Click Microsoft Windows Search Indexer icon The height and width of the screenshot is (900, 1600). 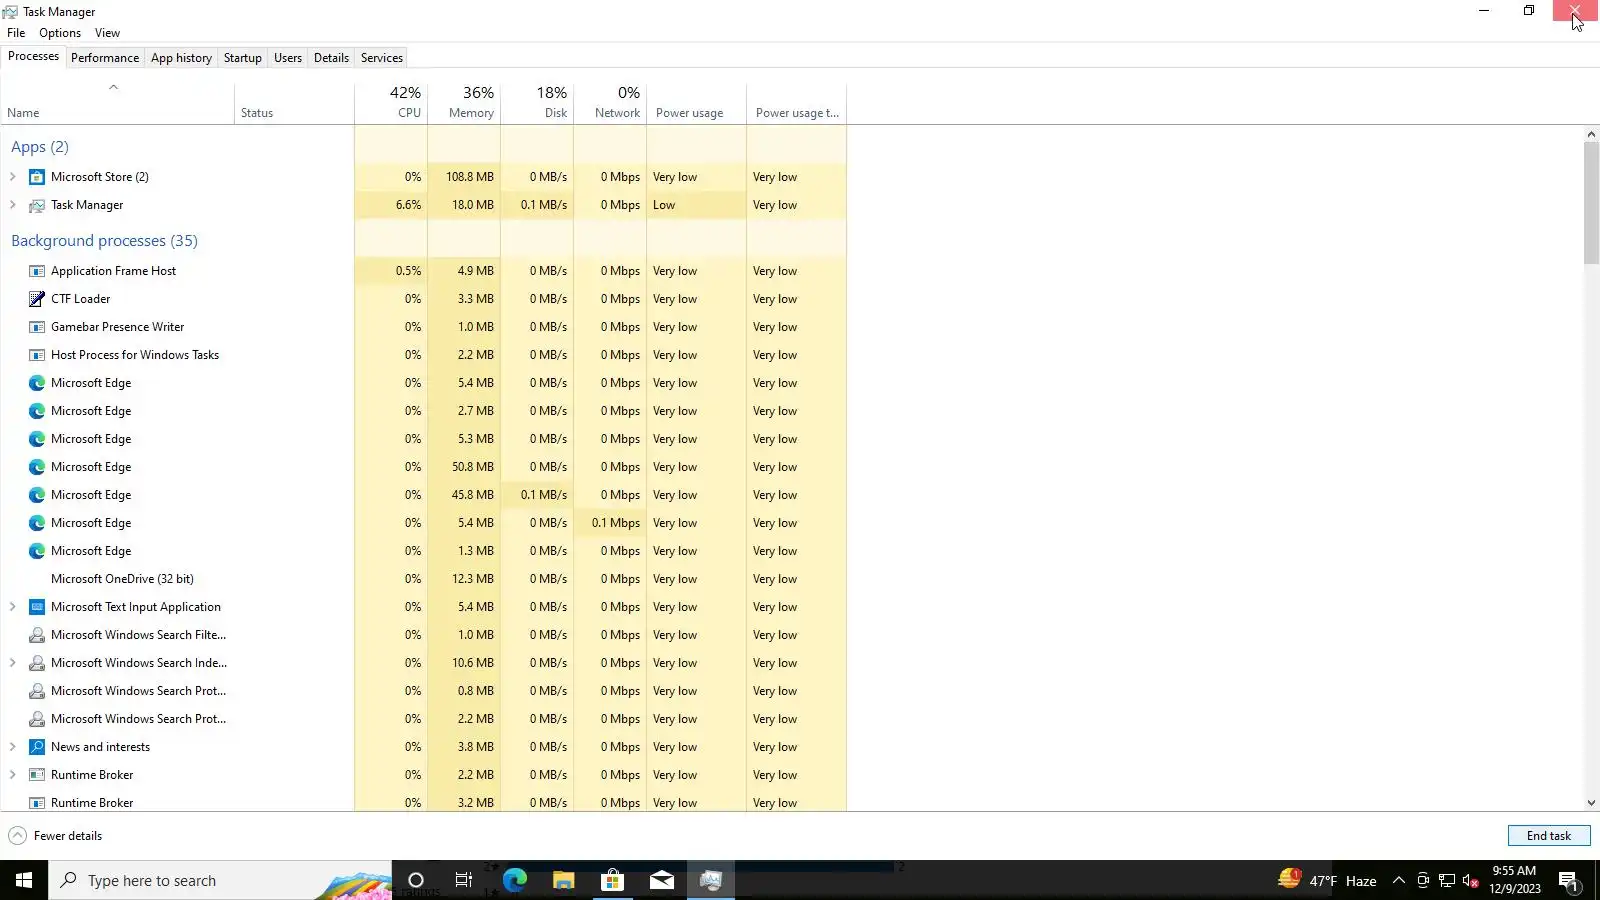coord(37,663)
